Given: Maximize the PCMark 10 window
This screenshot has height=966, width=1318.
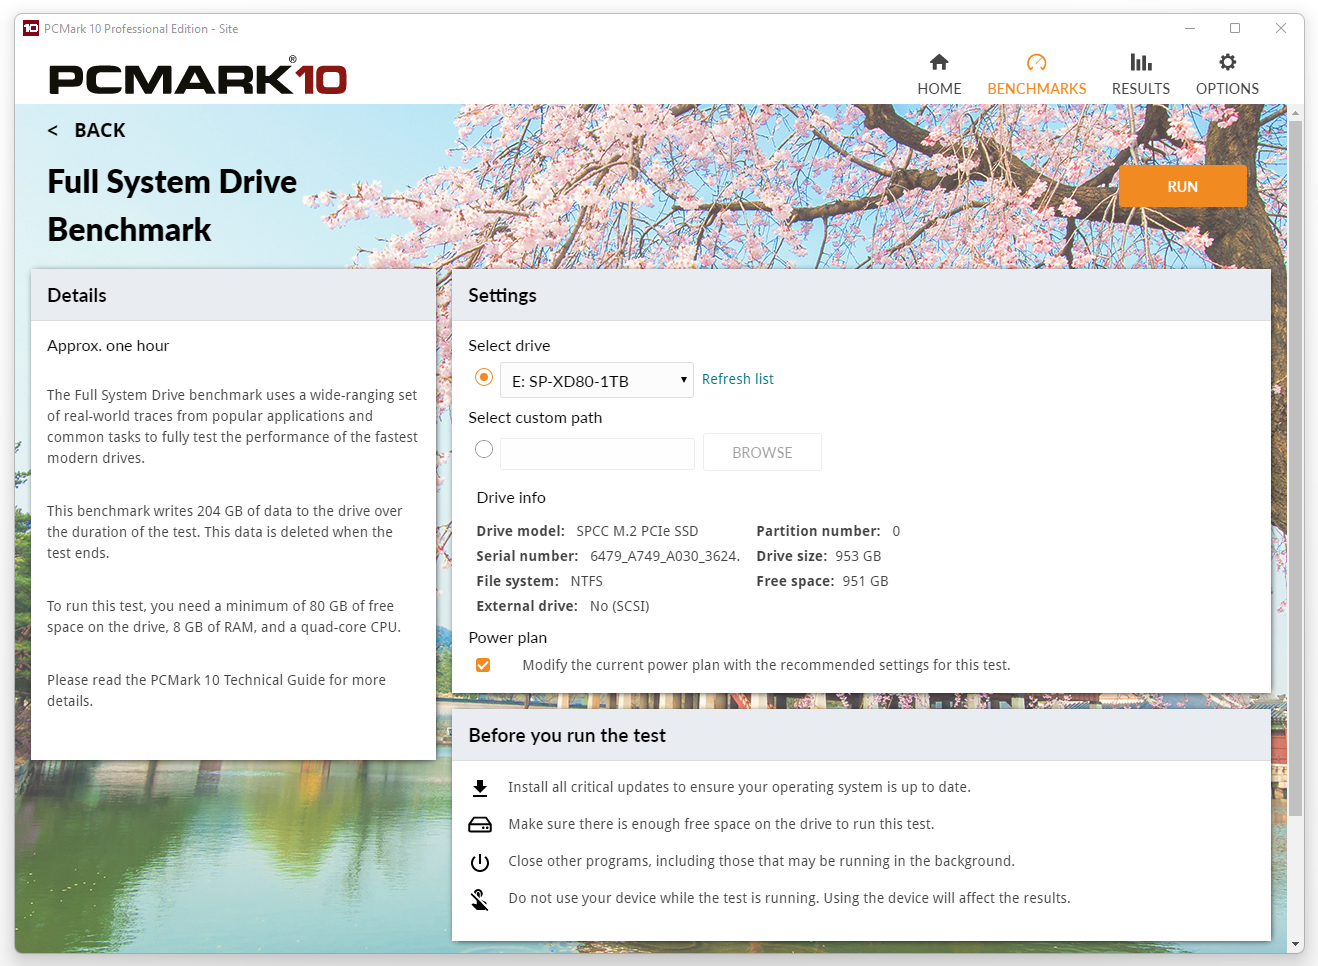Looking at the screenshot, I should pos(1235,28).
